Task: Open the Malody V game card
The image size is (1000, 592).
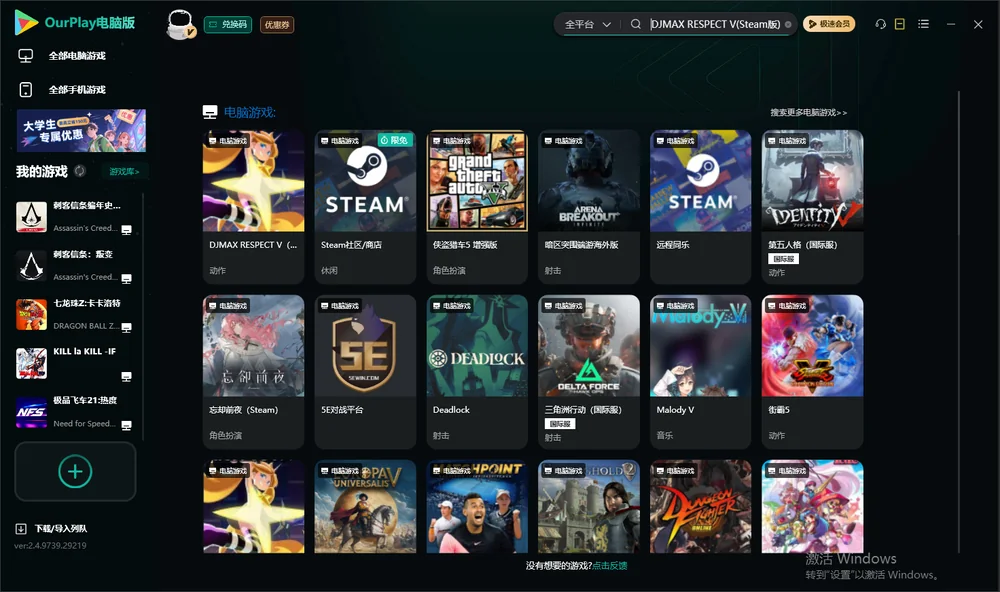Action: pyautogui.click(x=701, y=372)
